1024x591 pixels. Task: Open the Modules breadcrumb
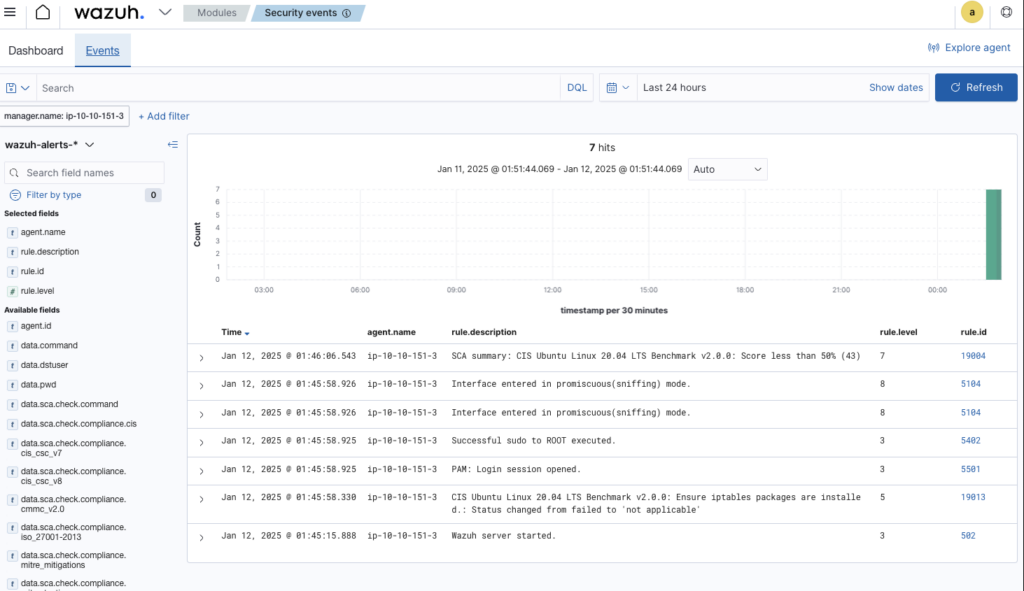coord(216,13)
